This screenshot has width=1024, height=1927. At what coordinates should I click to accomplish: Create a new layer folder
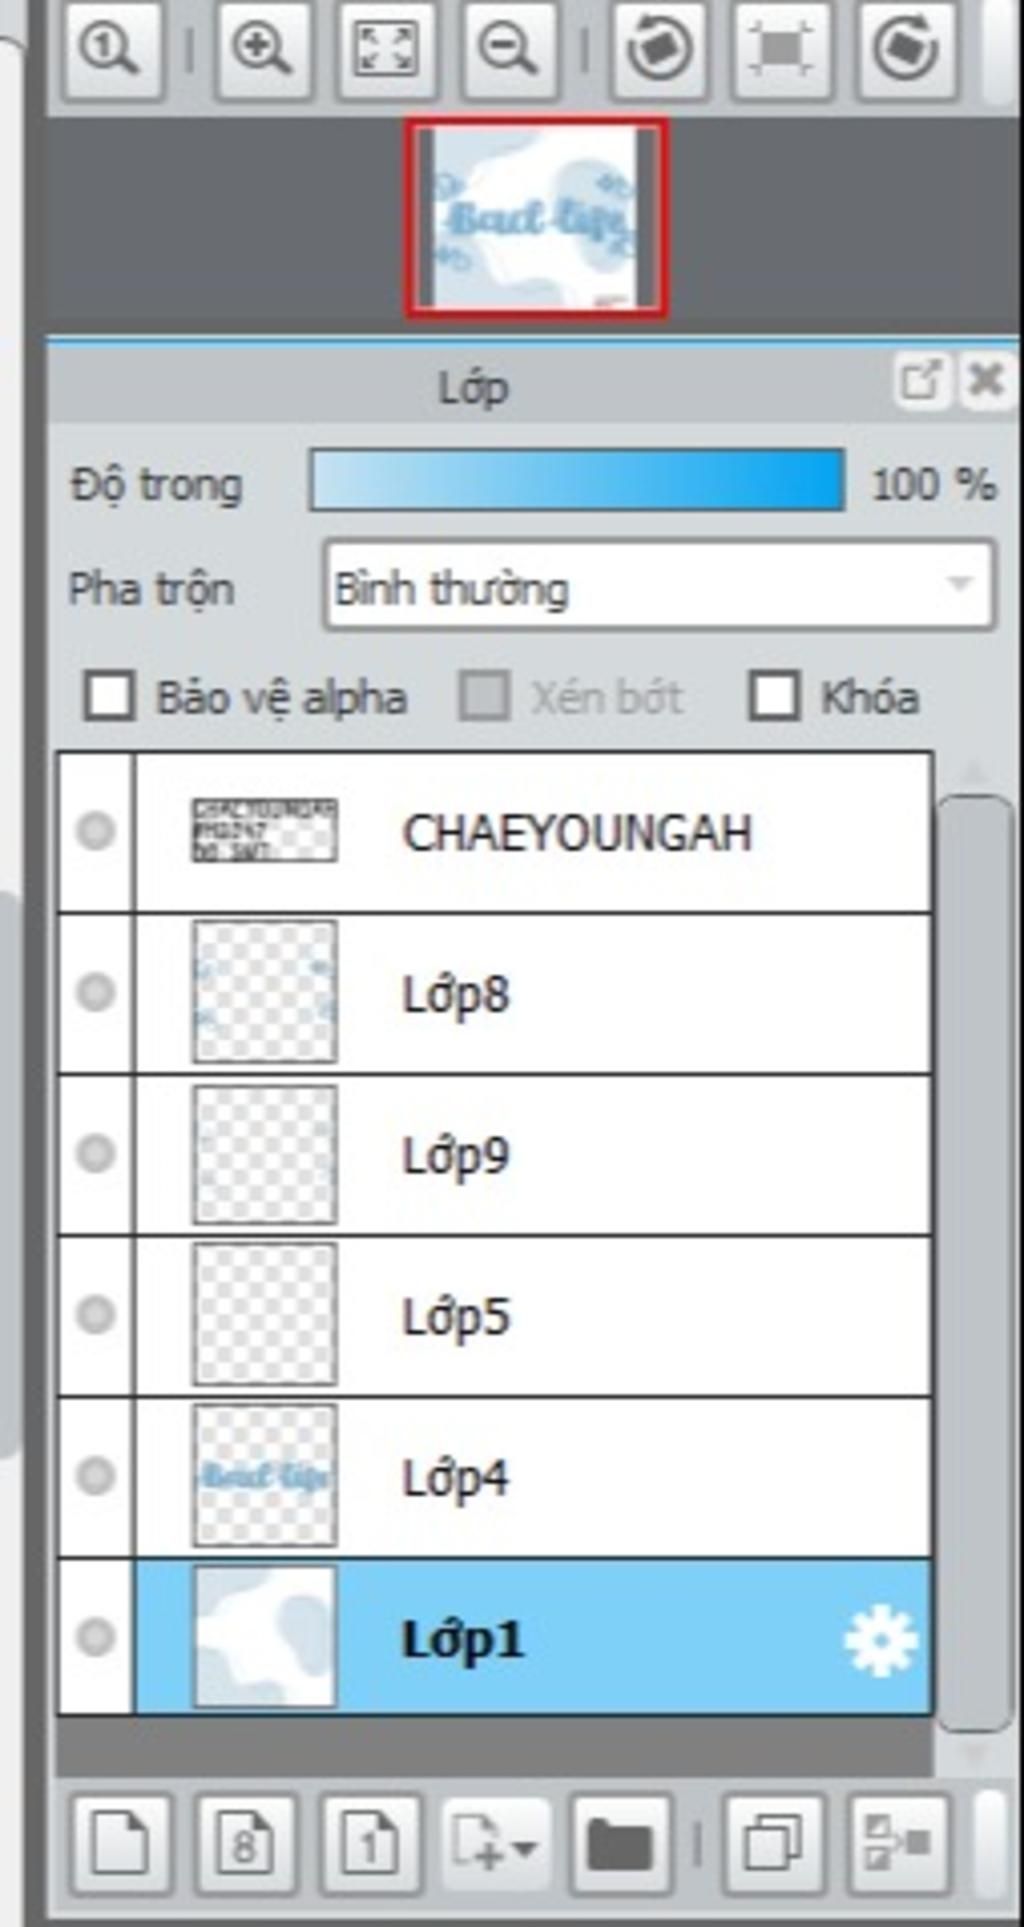coord(620,1843)
